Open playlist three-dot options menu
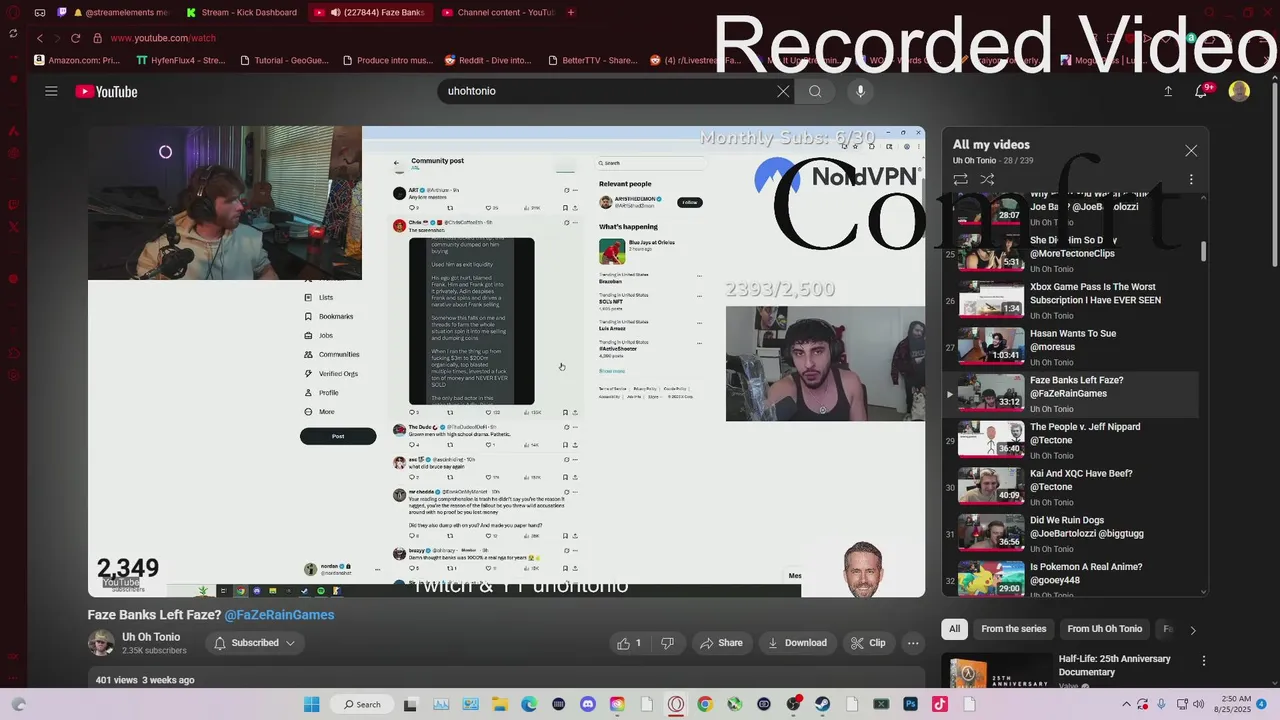 [x=1191, y=179]
